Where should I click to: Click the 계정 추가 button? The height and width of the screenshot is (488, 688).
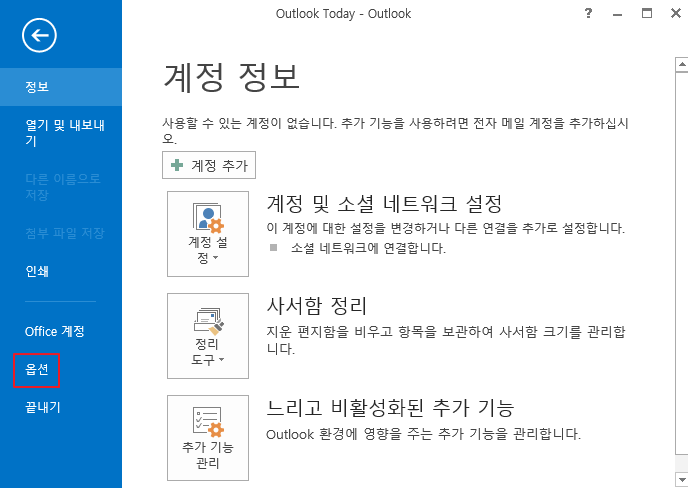(209, 165)
